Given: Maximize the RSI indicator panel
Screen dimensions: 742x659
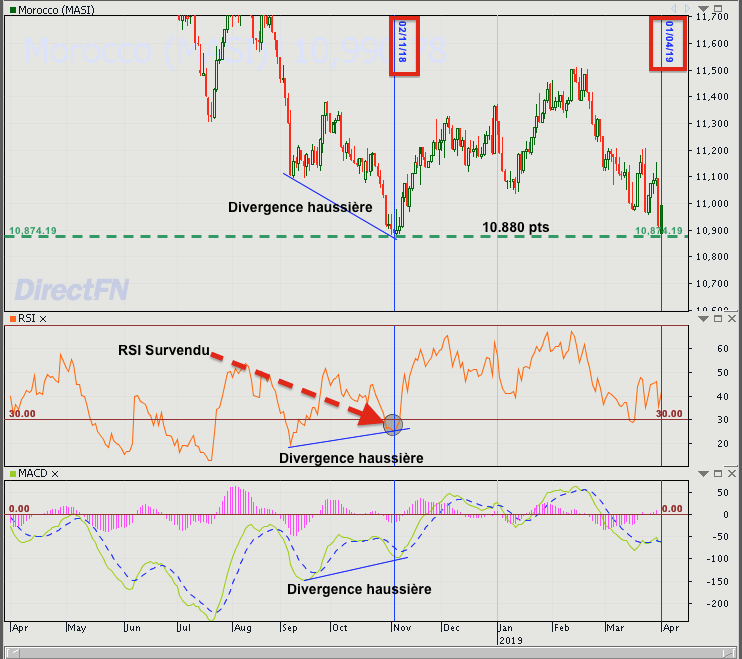Looking at the screenshot, I should click(716, 318).
